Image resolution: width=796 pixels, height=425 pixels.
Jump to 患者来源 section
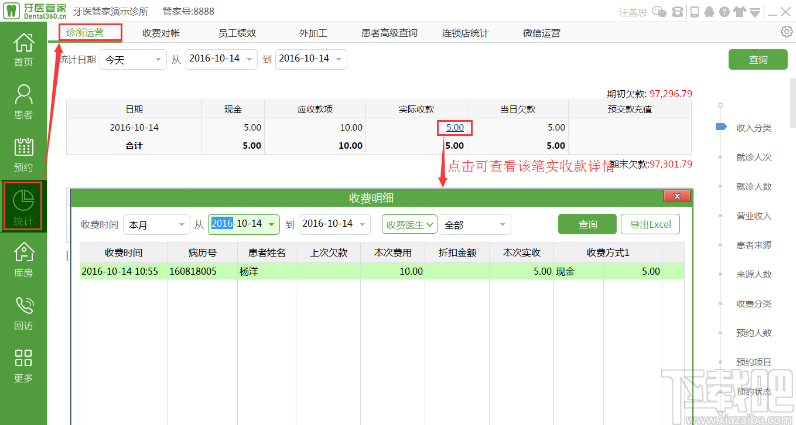[x=754, y=245]
